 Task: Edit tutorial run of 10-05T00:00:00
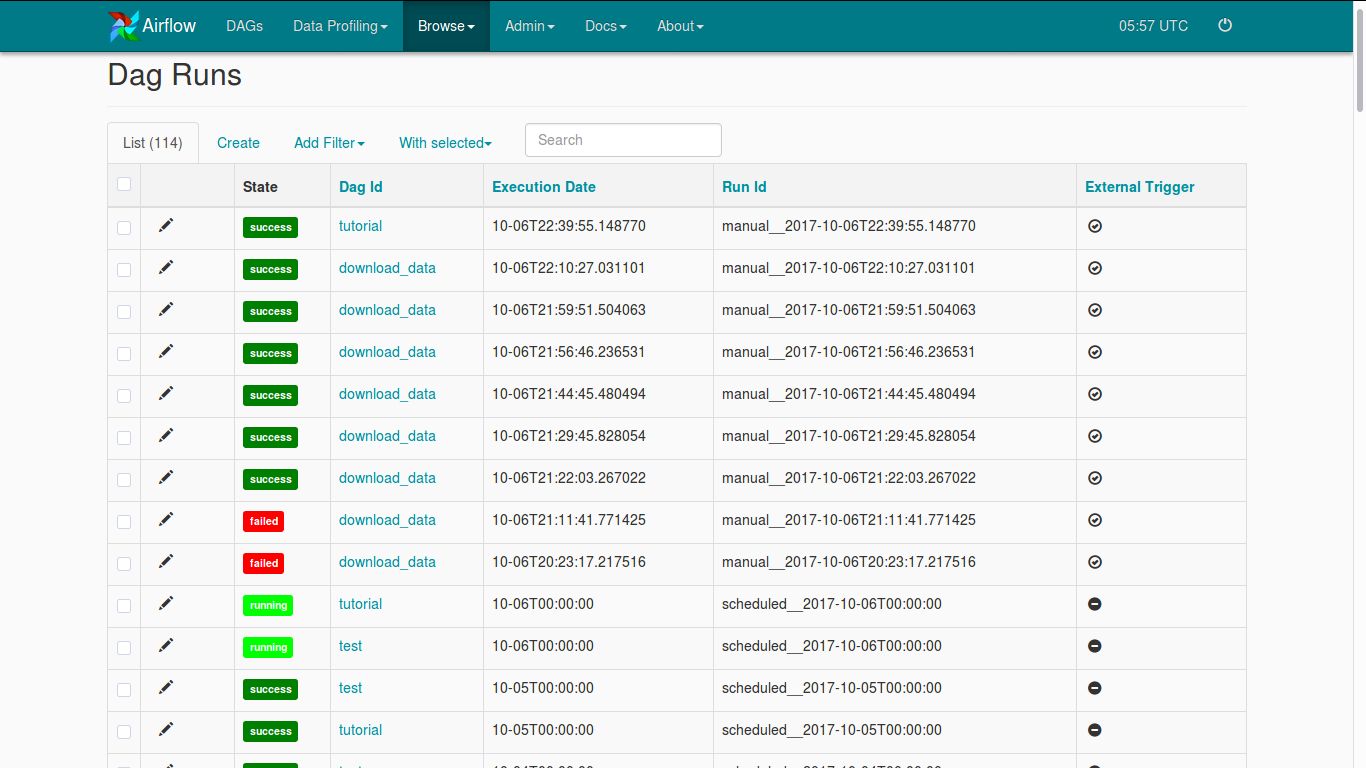[166, 729]
